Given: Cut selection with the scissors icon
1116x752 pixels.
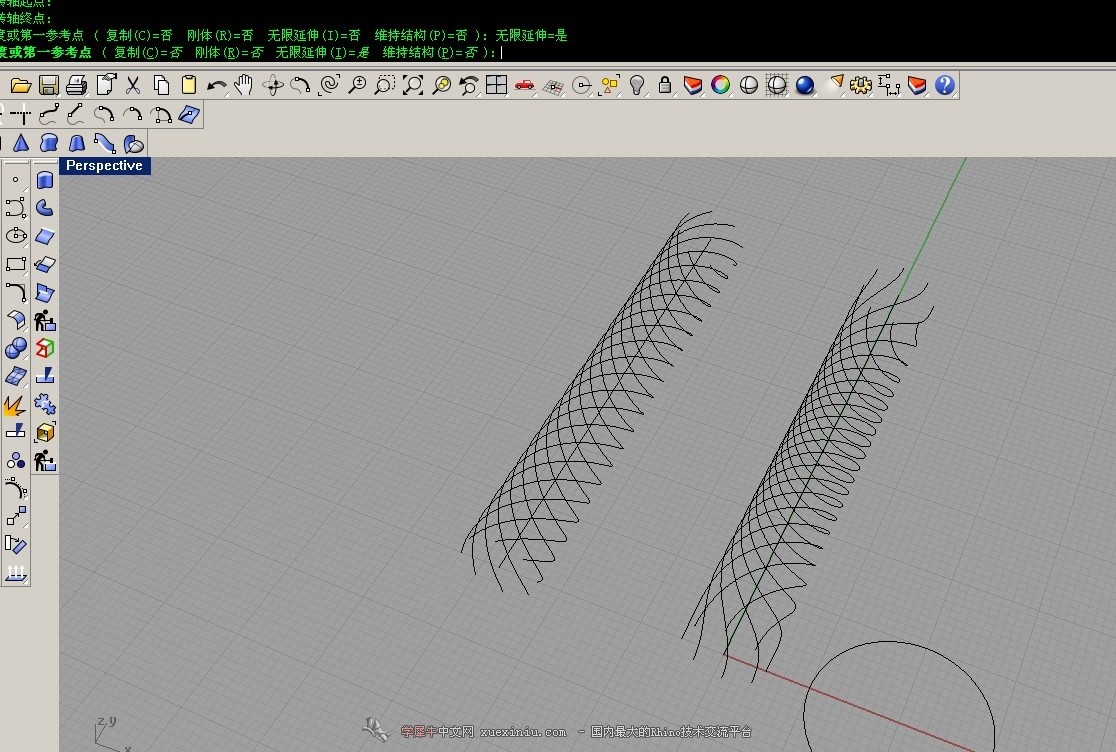Looking at the screenshot, I should [132, 85].
